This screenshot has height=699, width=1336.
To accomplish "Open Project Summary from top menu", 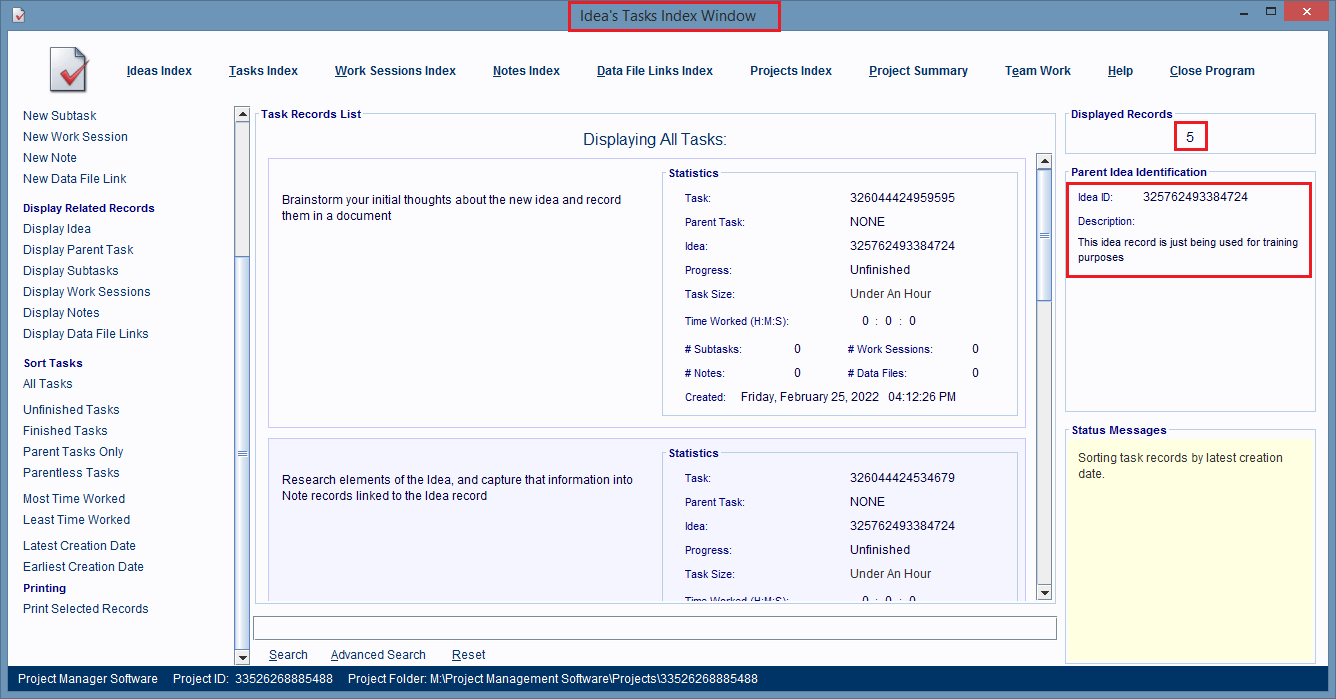I will pos(918,71).
